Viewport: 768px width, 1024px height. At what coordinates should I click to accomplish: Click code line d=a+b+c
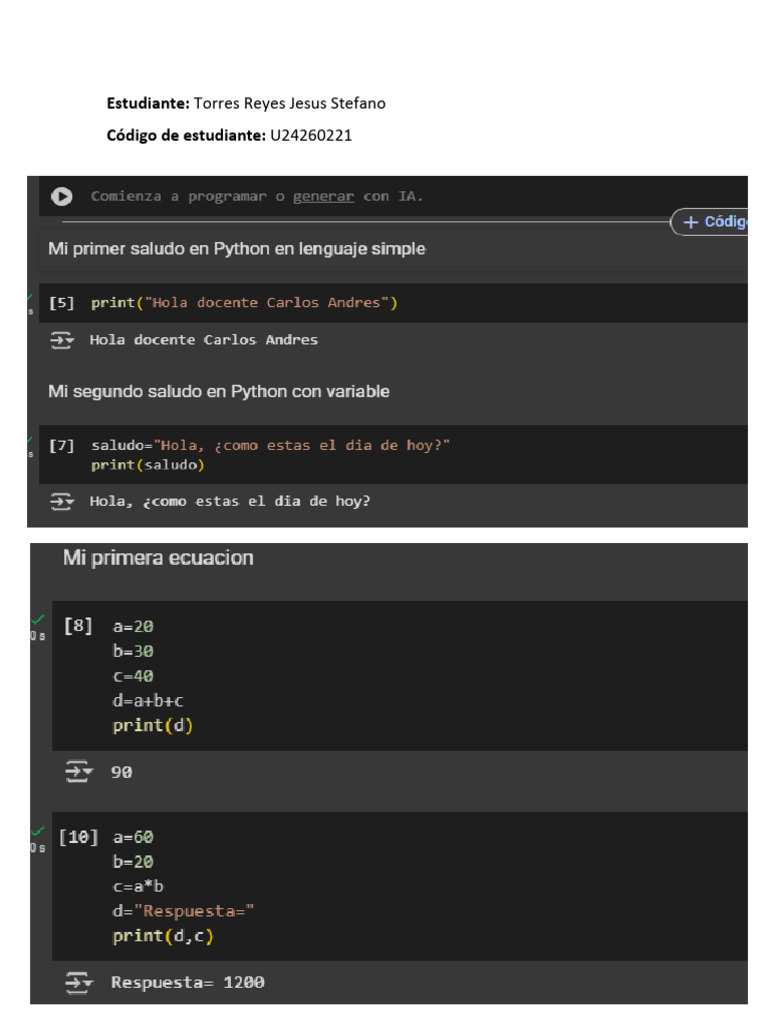coord(148,701)
